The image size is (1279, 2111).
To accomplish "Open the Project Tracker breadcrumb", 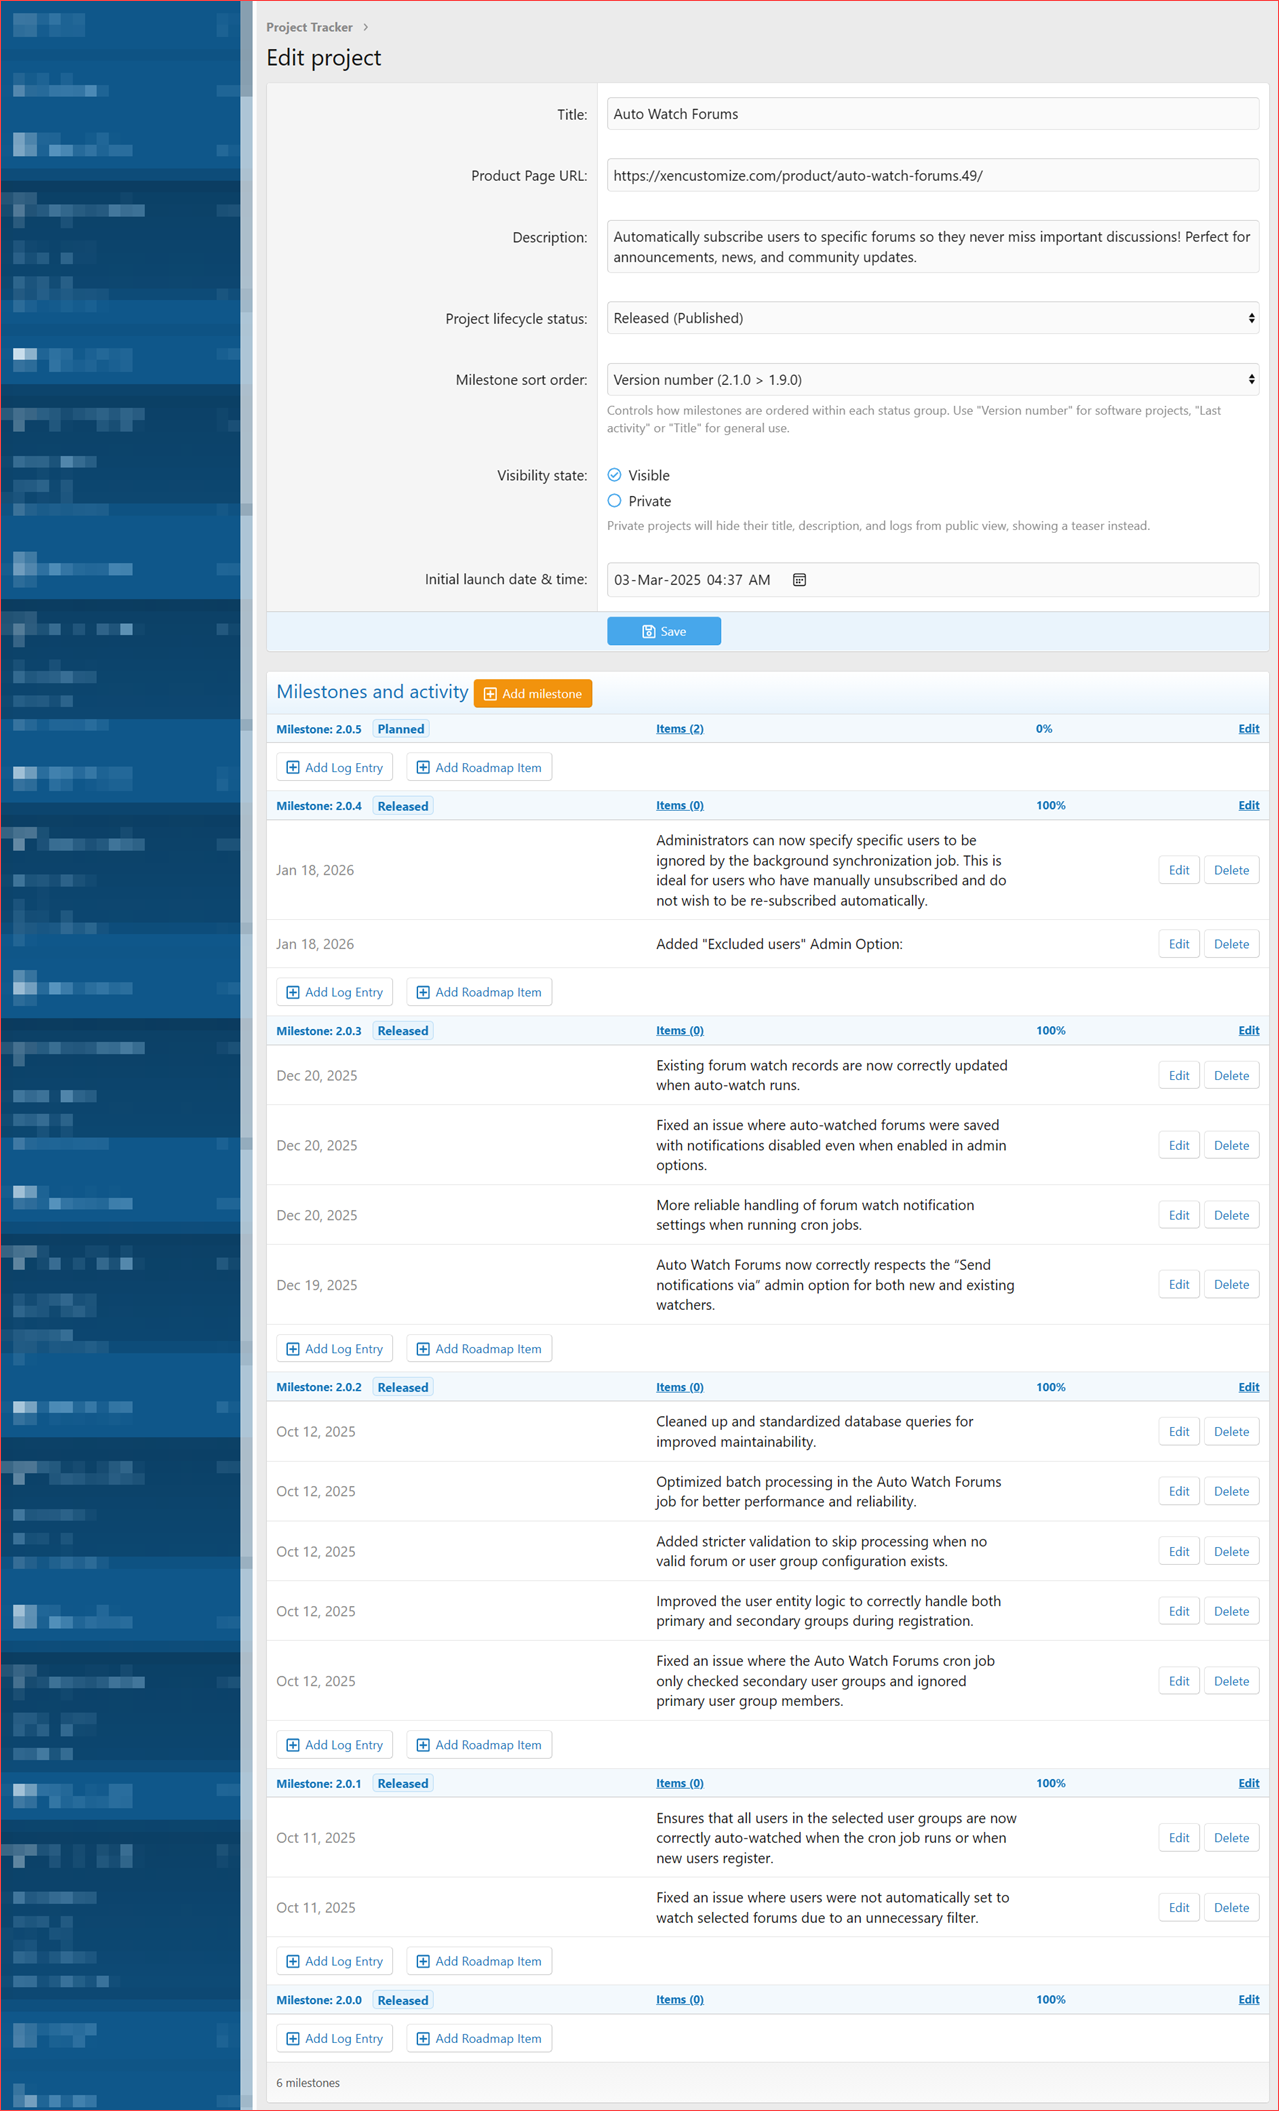I will click(309, 27).
